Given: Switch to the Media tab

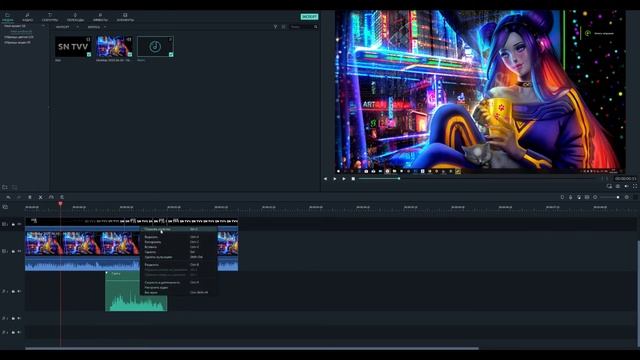Looking at the screenshot, I should (7, 17).
